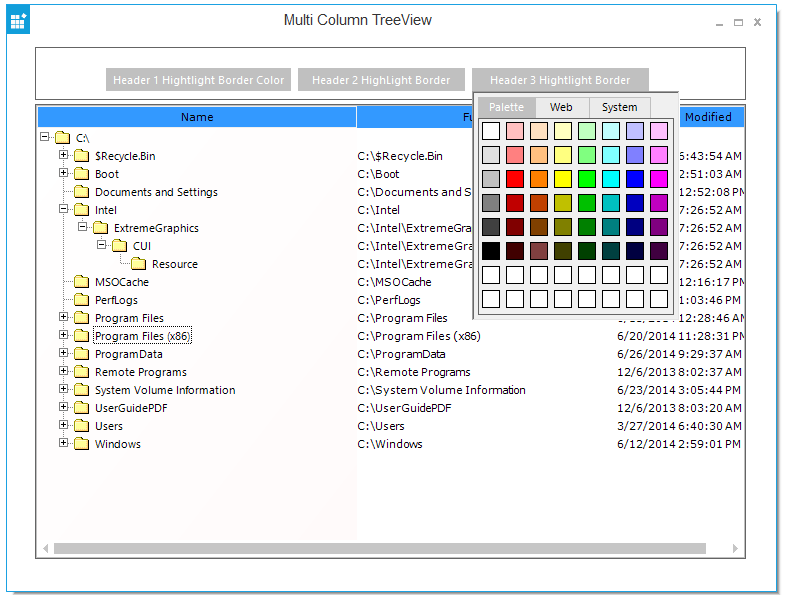Switch to the Web color tab

pyautogui.click(x=561, y=107)
